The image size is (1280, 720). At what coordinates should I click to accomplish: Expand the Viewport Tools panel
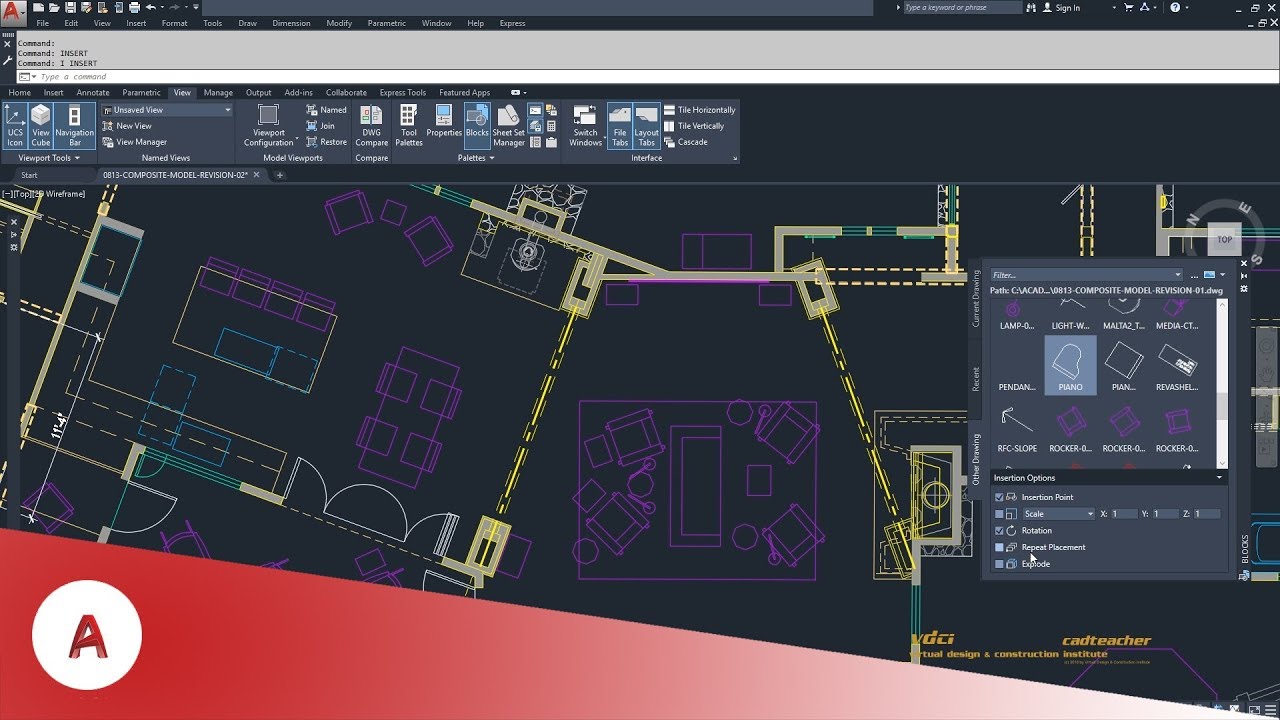click(48, 158)
